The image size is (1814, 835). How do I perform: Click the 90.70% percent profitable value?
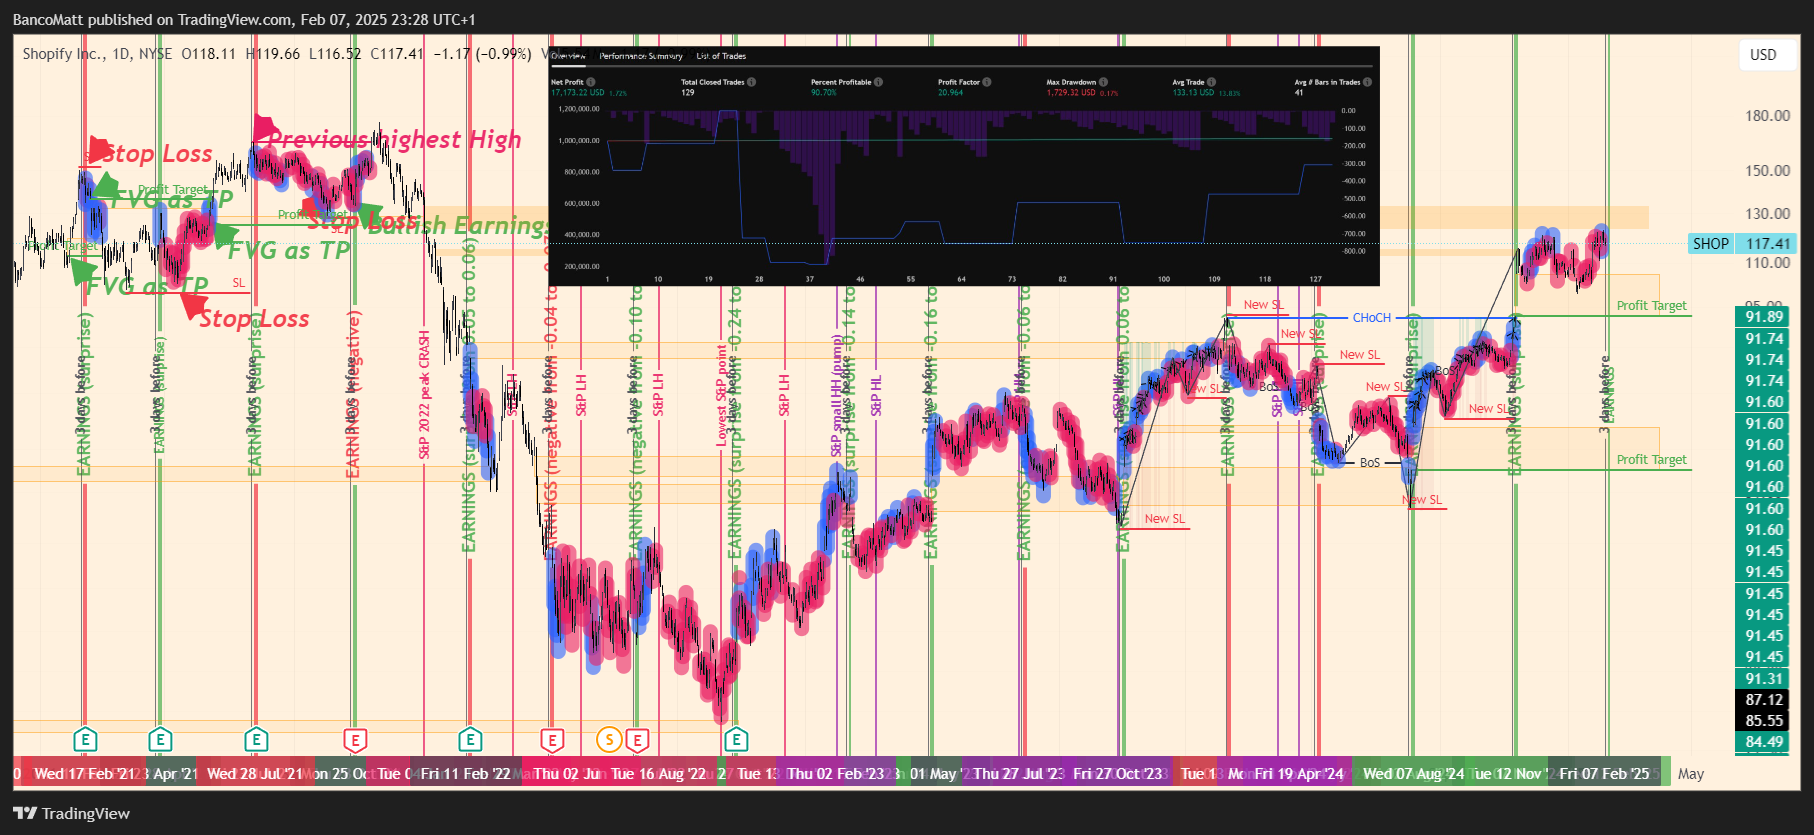click(x=823, y=93)
